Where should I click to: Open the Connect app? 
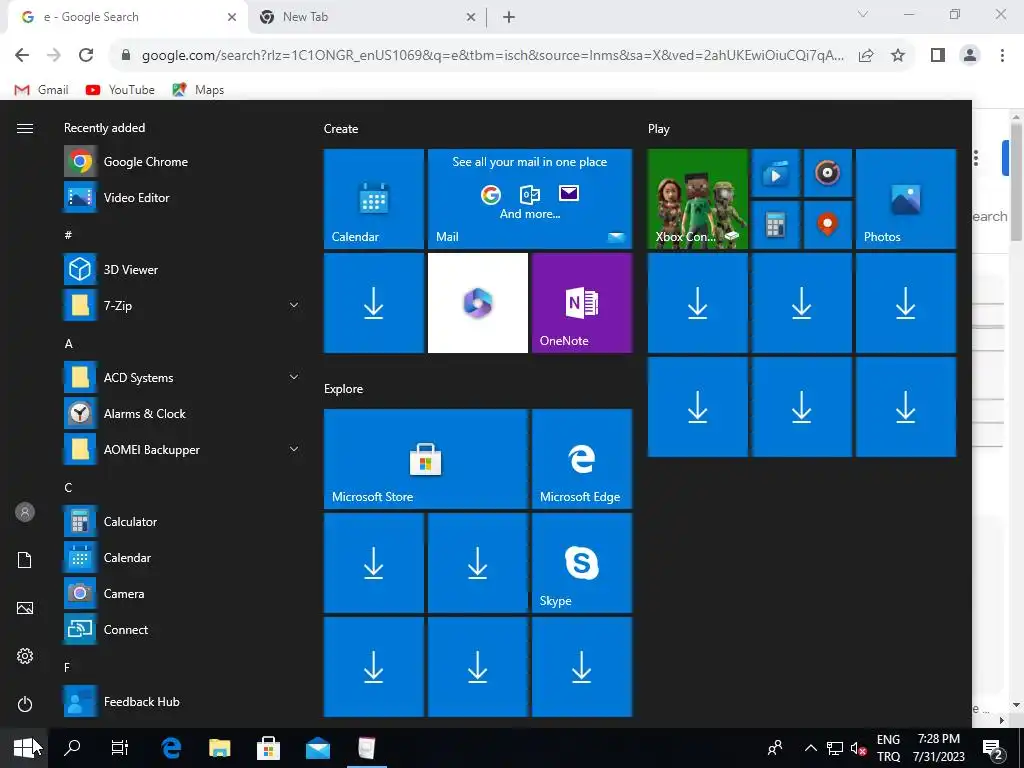tap(181, 629)
